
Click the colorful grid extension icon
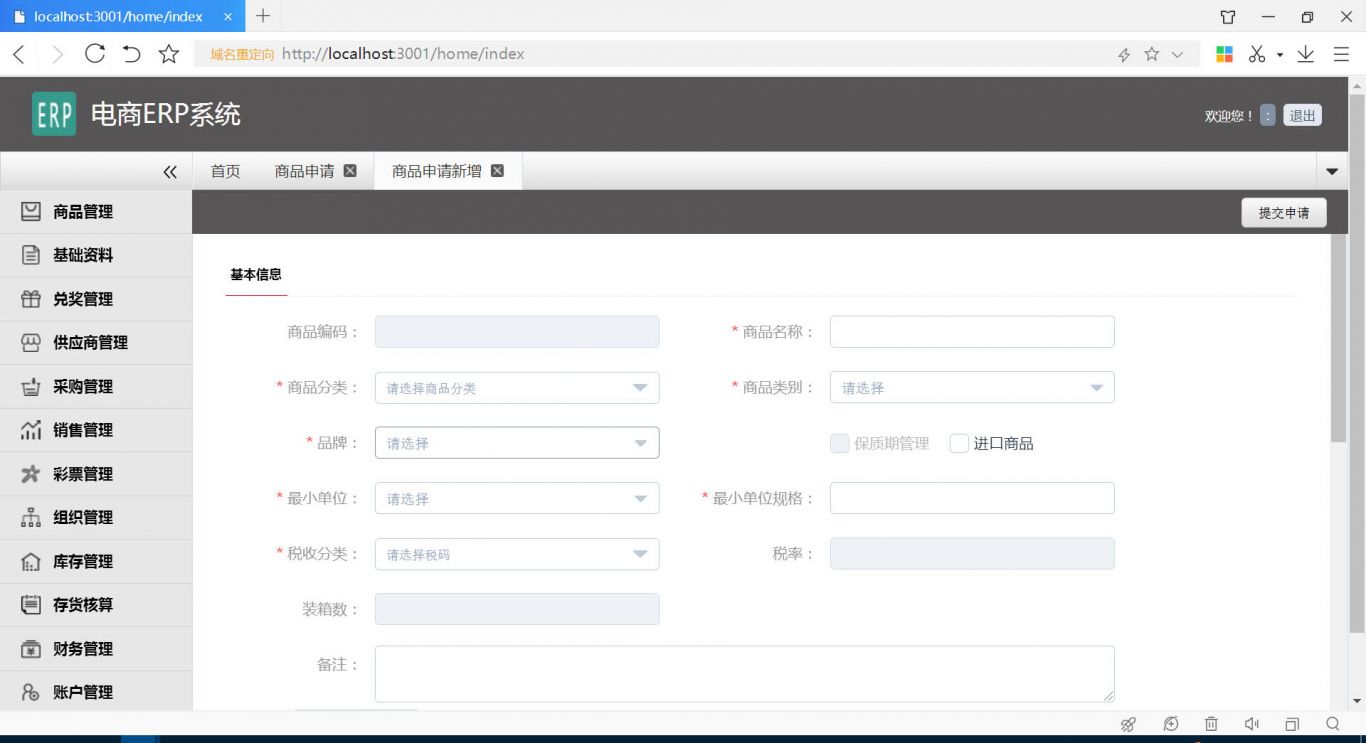(1224, 54)
